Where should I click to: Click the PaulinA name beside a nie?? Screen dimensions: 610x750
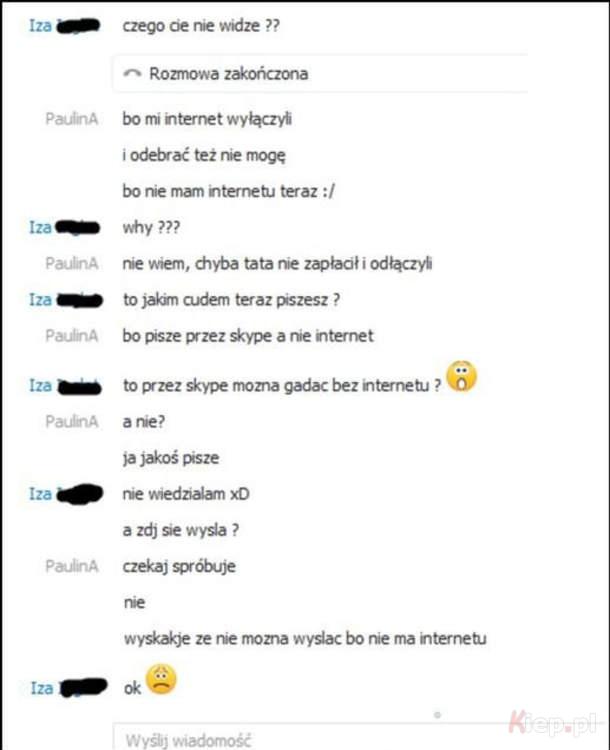pyautogui.click(x=72, y=421)
